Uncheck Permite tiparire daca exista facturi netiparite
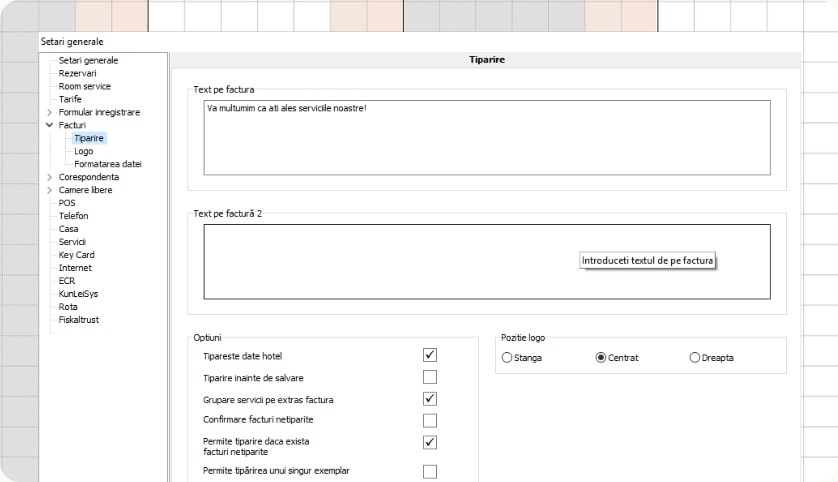This screenshot has height=482, width=838. pyautogui.click(x=430, y=442)
